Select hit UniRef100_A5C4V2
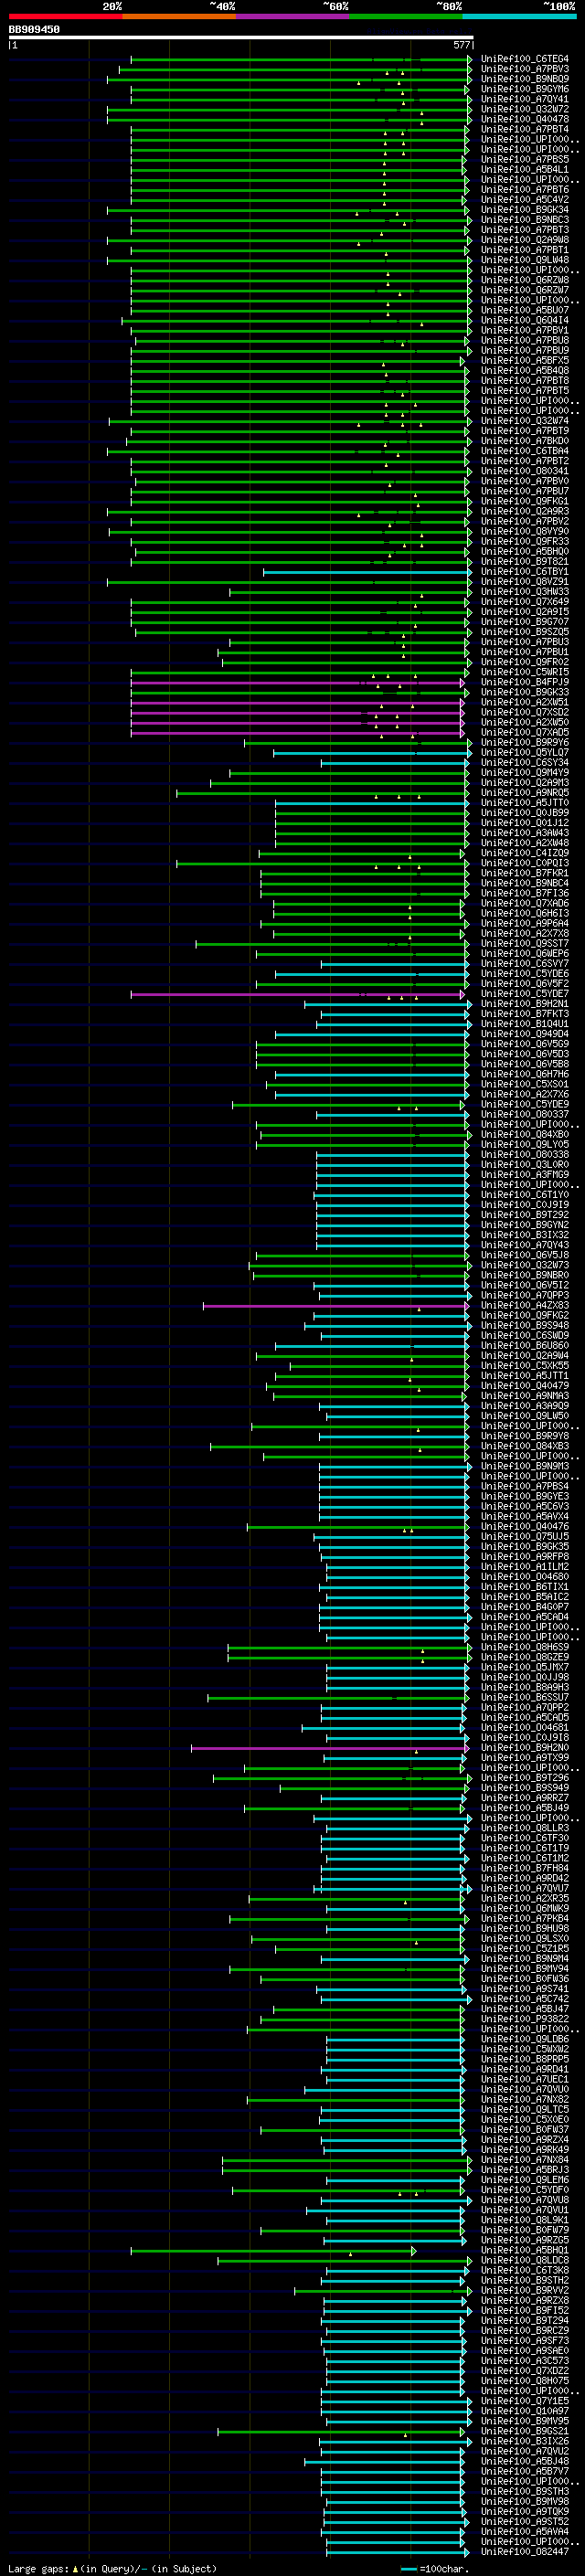The image size is (585, 2576). [525, 200]
